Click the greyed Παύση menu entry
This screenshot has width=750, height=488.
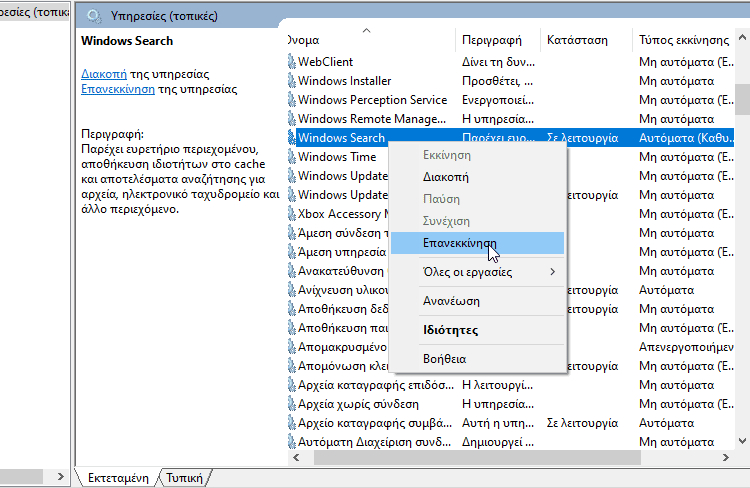477,199
